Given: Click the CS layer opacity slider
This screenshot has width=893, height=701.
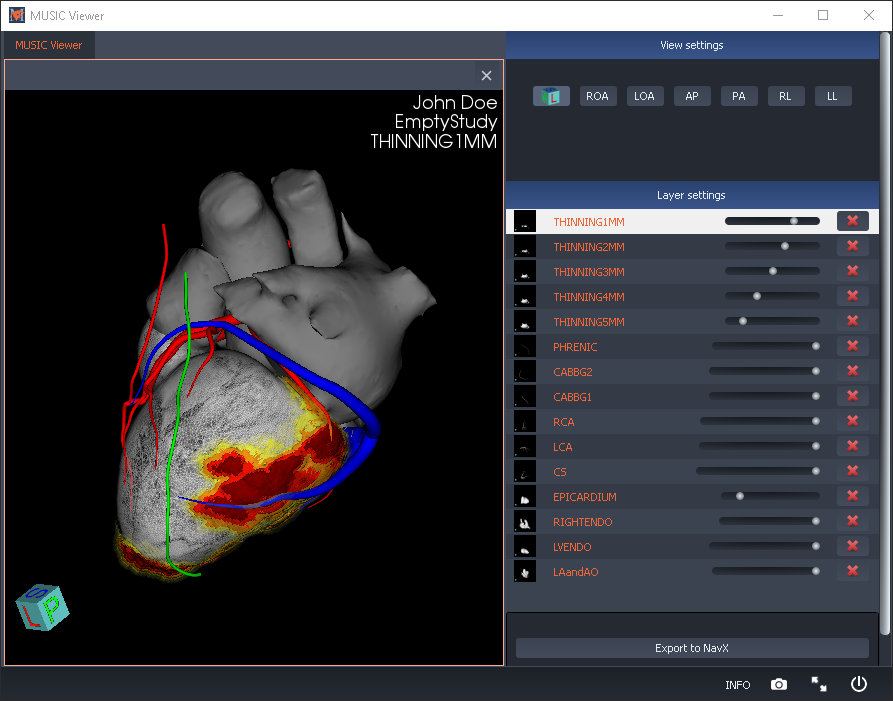Looking at the screenshot, I should pos(758,471).
